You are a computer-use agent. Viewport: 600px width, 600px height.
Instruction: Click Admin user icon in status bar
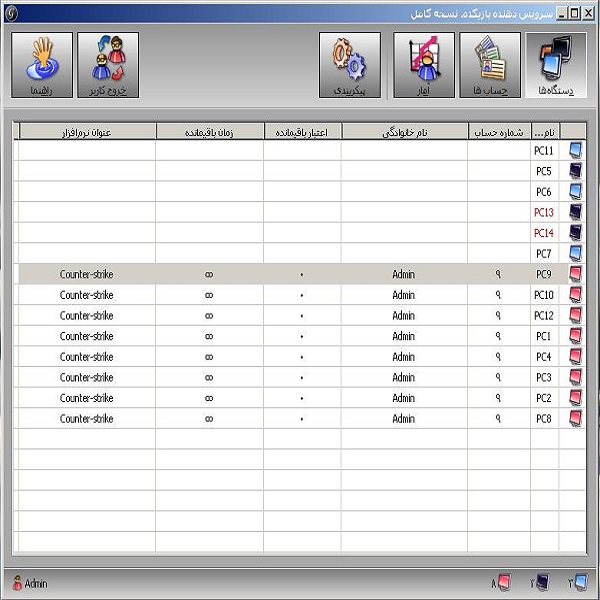[16, 583]
